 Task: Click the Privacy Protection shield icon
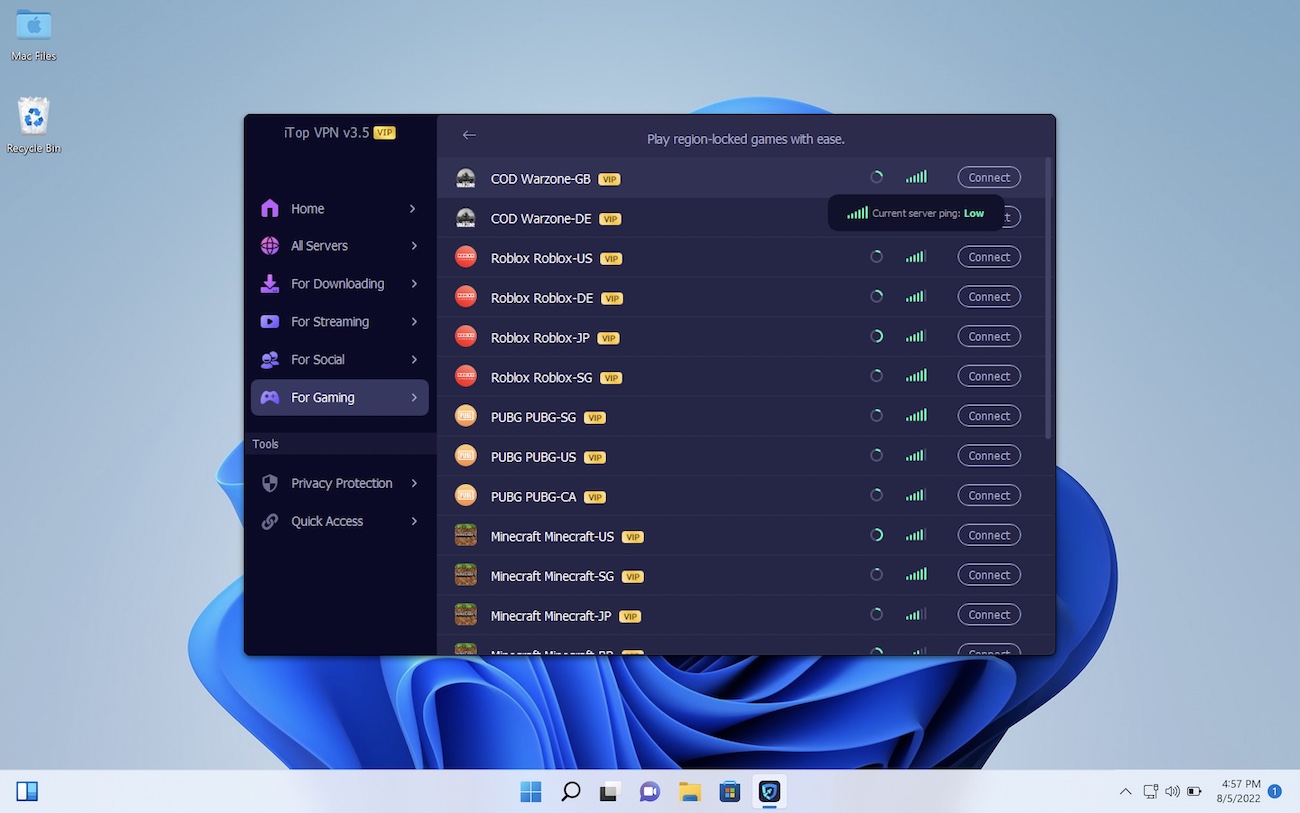click(269, 483)
